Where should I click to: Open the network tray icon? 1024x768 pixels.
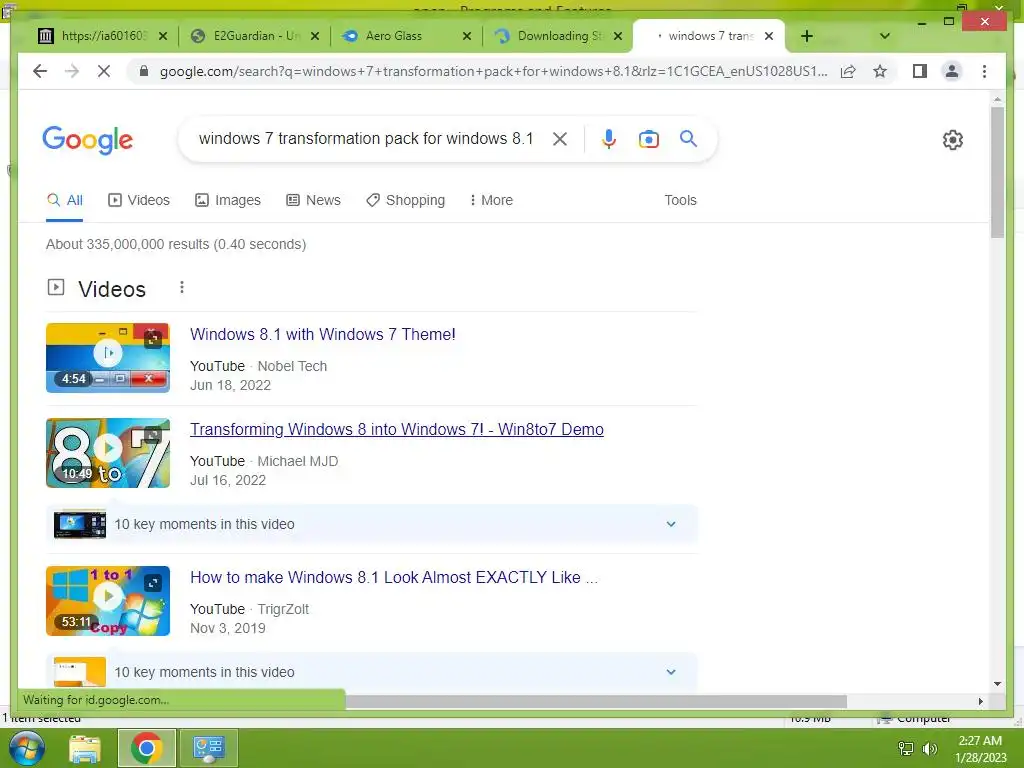tap(906, 748)
